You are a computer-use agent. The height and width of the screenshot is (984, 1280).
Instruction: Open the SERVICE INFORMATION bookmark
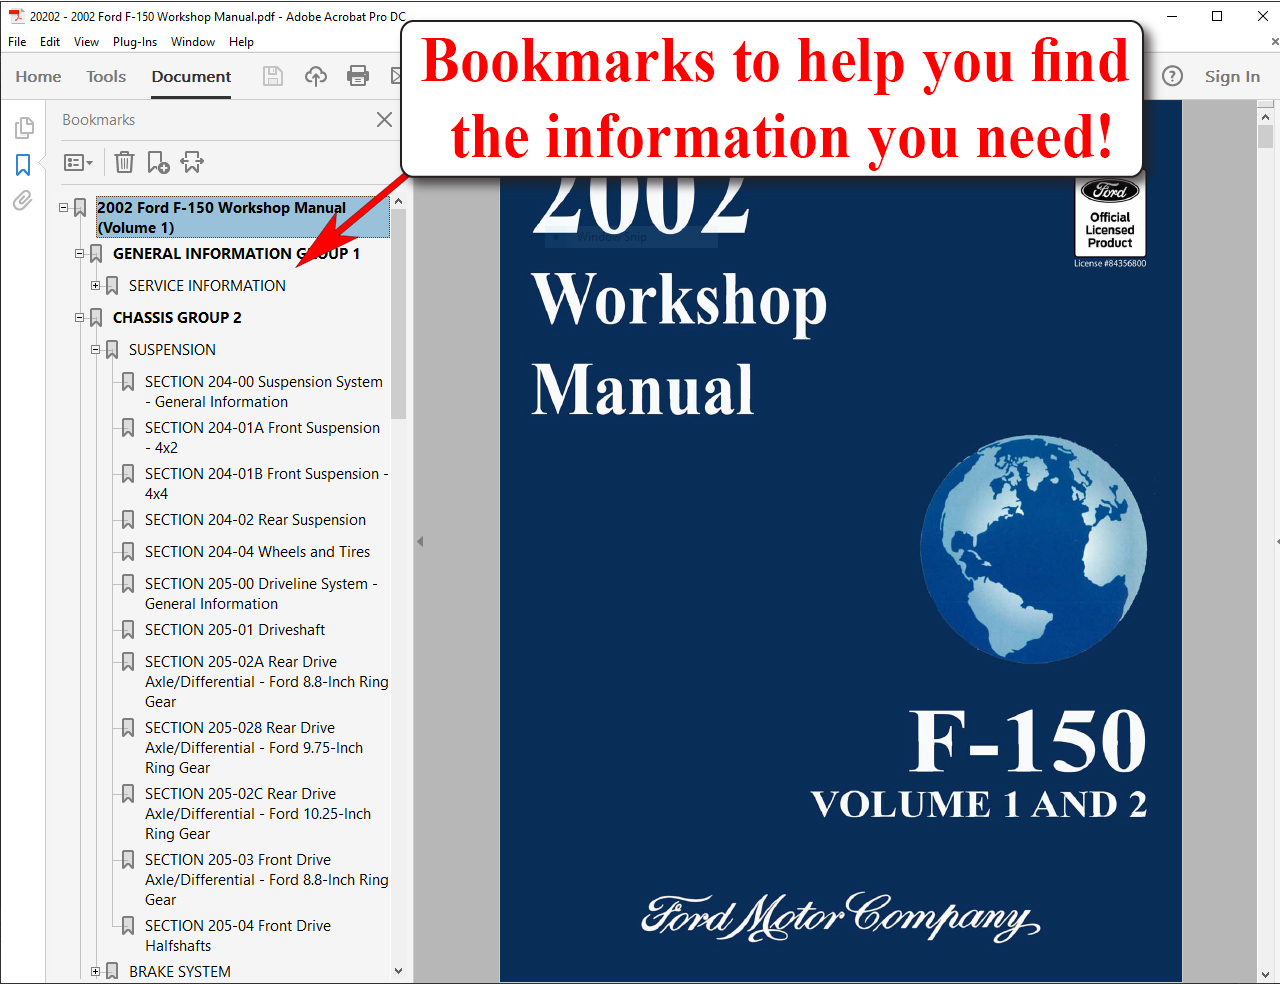coord(207,286)
